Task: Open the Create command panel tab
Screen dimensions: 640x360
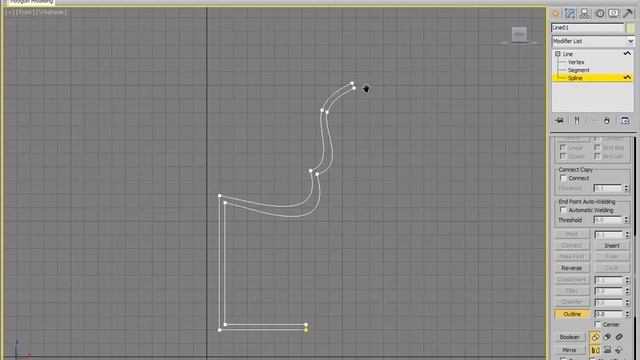Action: (555, 13)
